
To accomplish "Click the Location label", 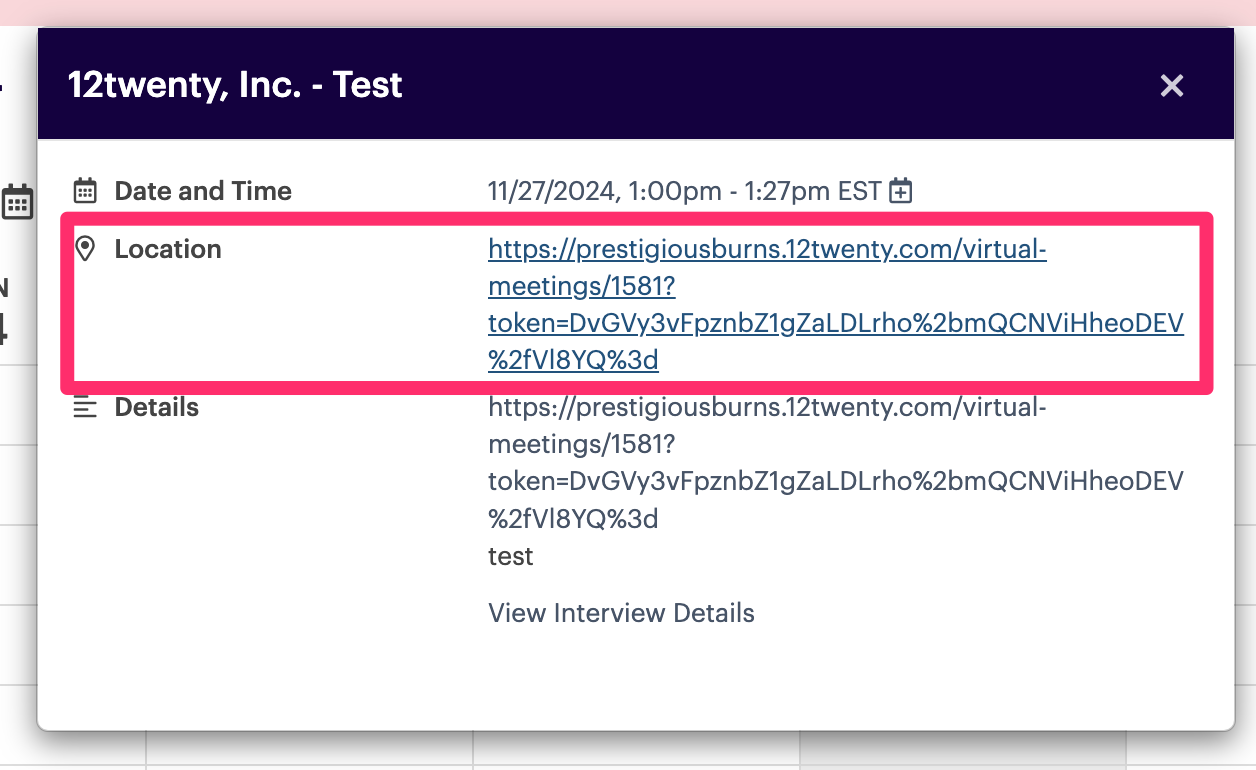I will point(168,249).
